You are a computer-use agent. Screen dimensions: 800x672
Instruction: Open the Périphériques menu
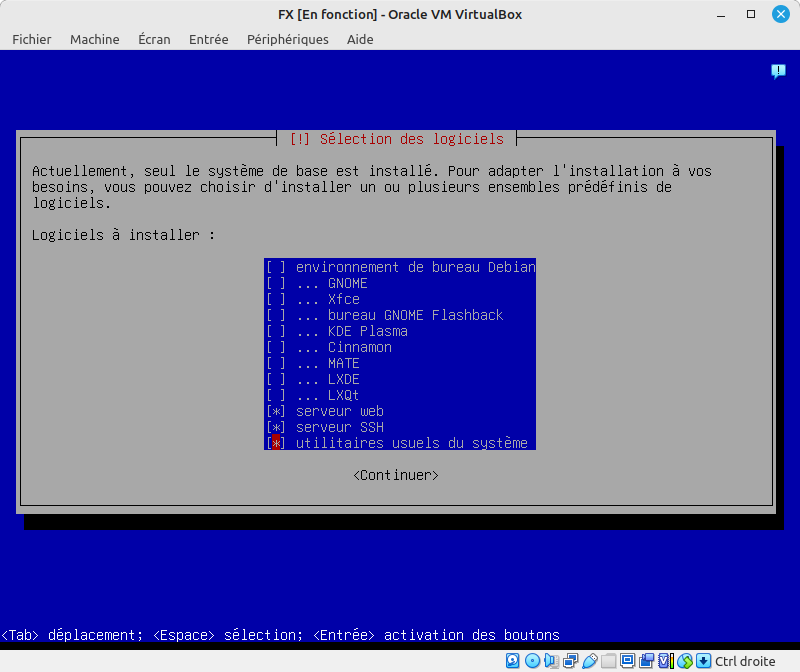pos(288,39)
